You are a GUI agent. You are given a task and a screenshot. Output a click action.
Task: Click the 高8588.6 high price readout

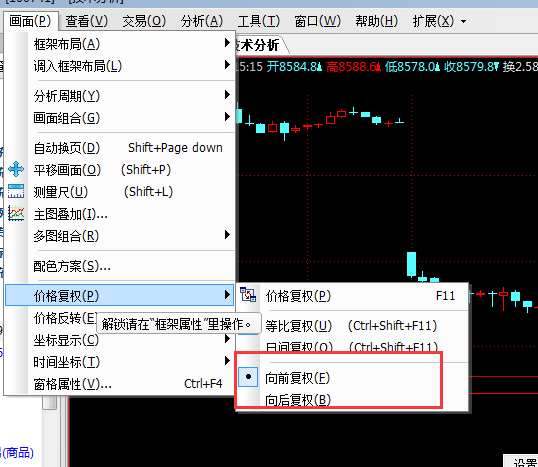(x=353, y=66)
